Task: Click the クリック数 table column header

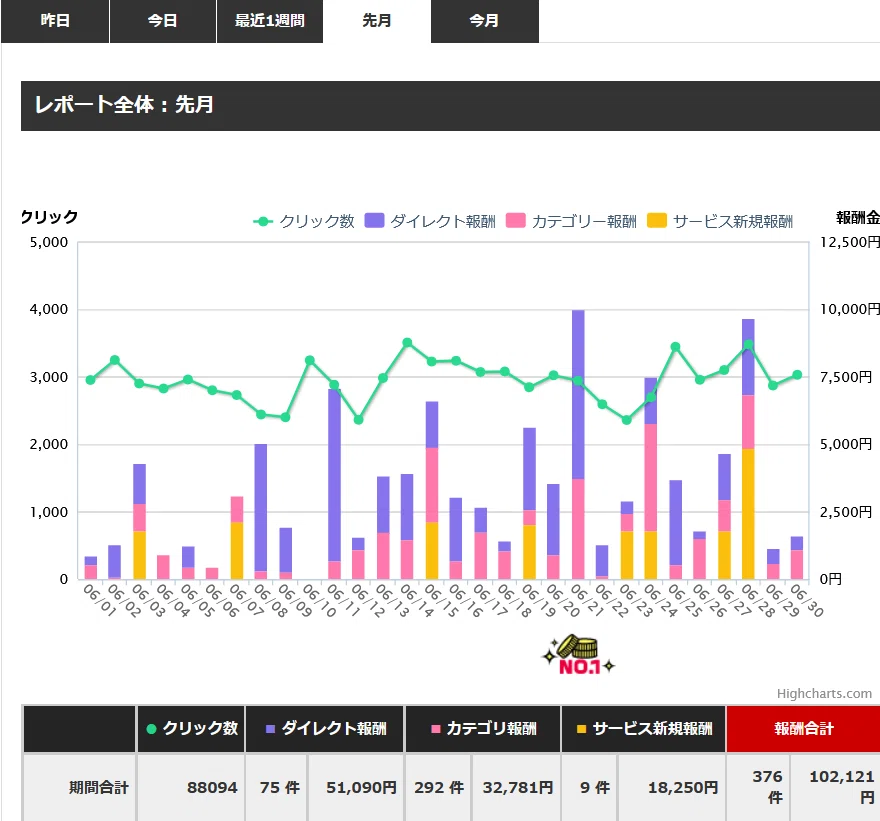Action: (191, 728)
